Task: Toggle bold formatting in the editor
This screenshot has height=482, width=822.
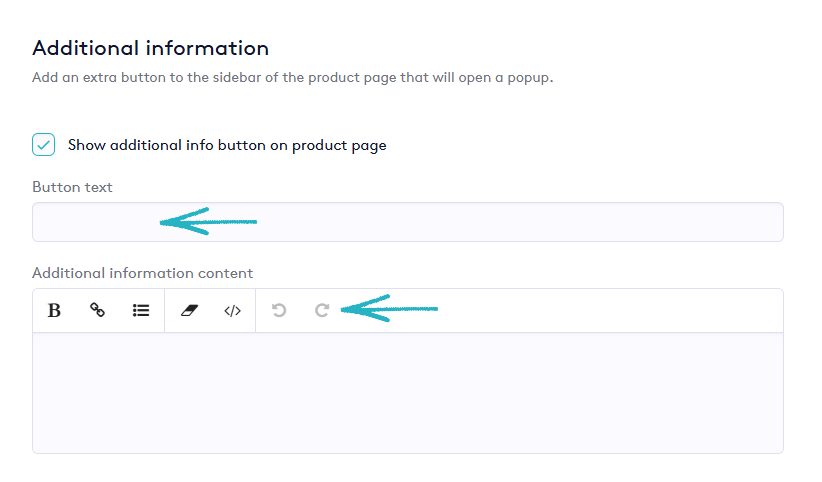Action: [x=55, y=311]
